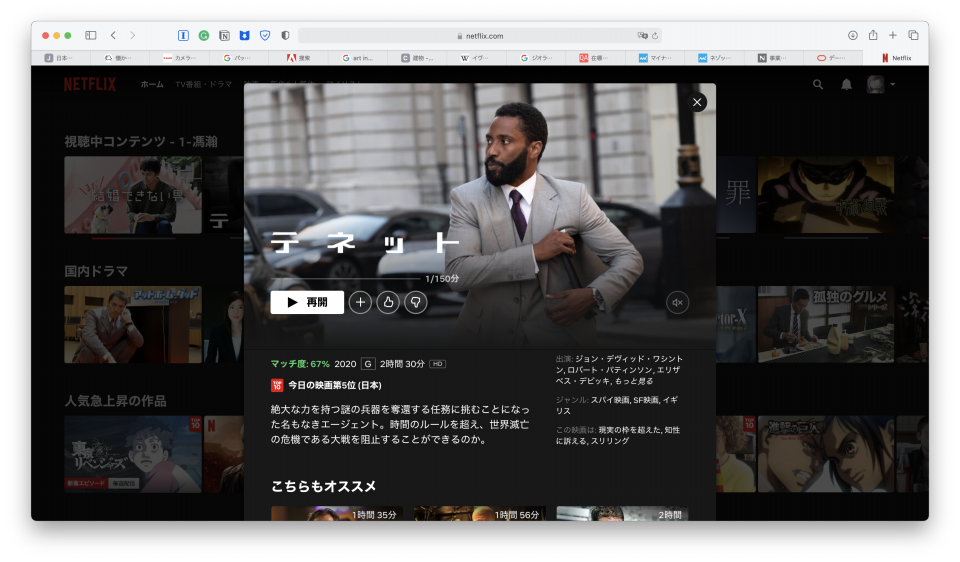Switch to the 建物 -... tab

click(x=418, y=58)
